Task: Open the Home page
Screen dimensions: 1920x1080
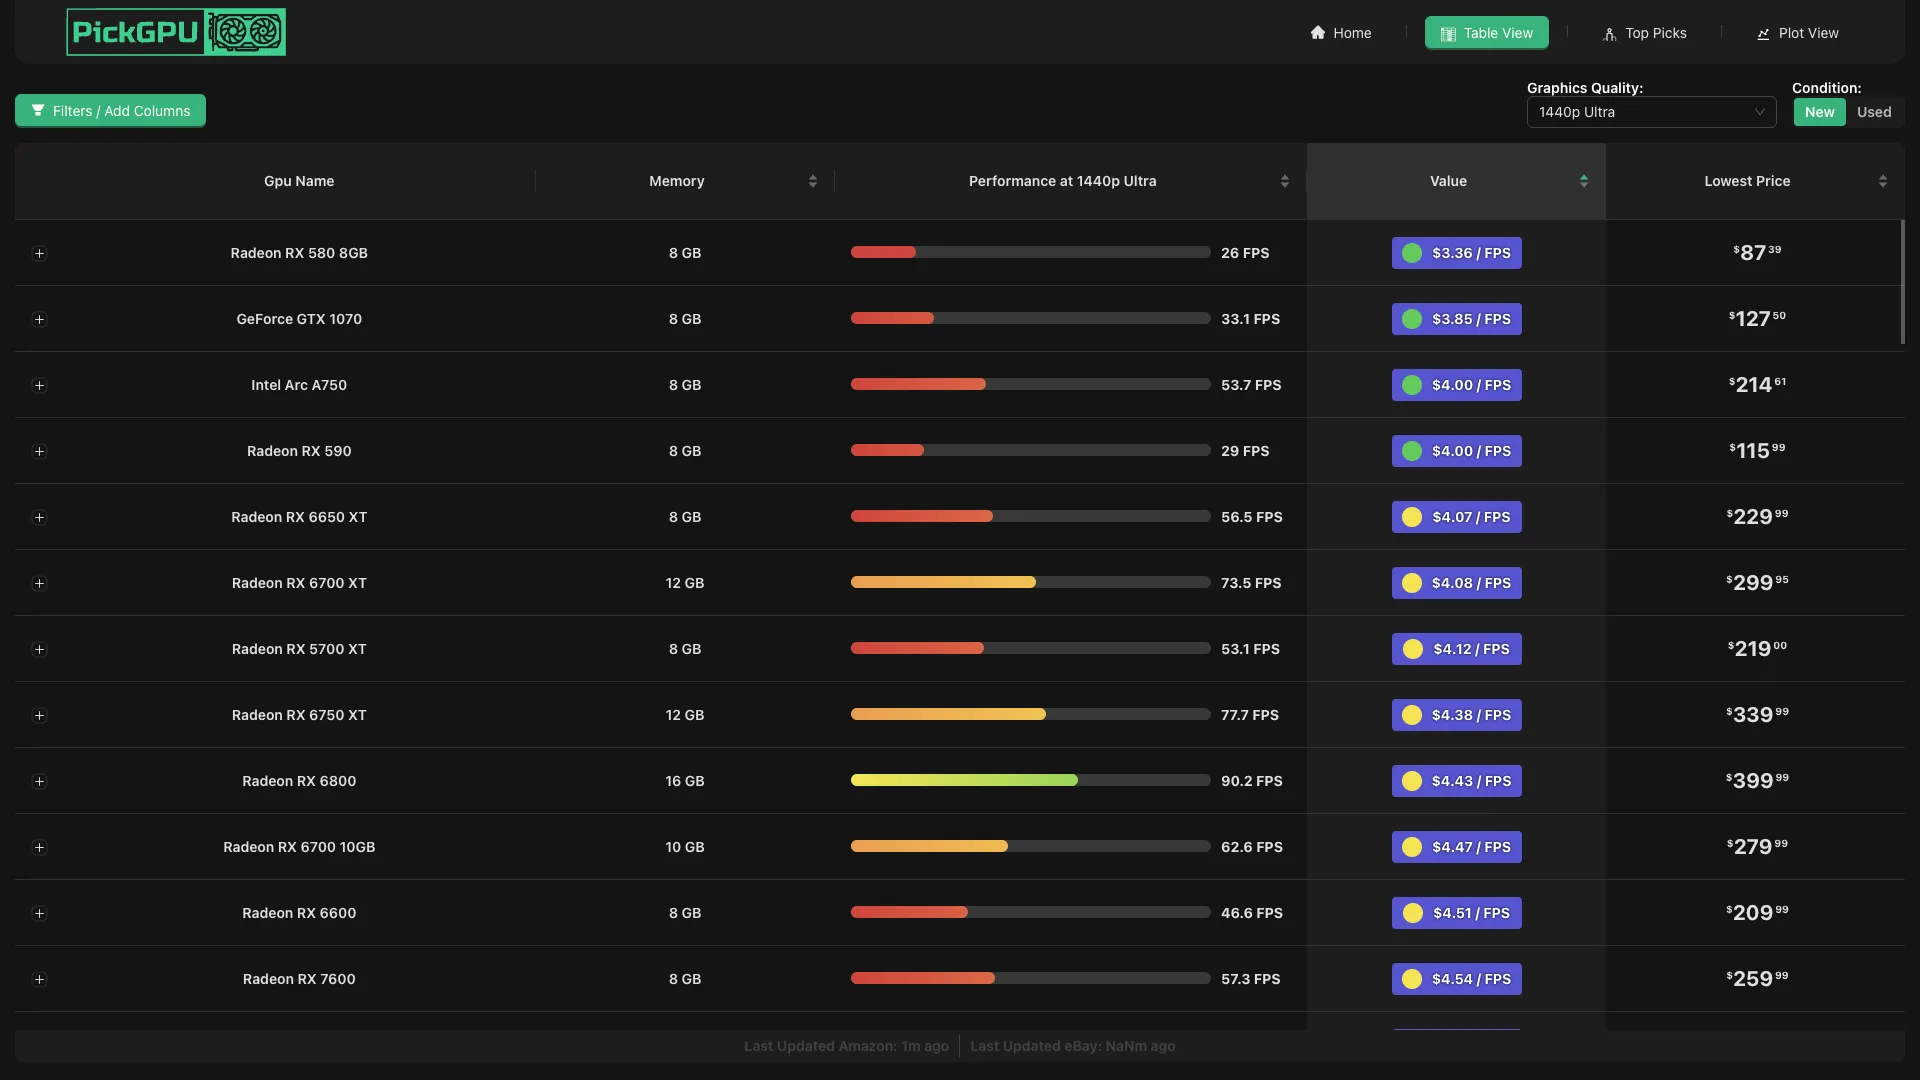Action: (x=1341, y=33)
